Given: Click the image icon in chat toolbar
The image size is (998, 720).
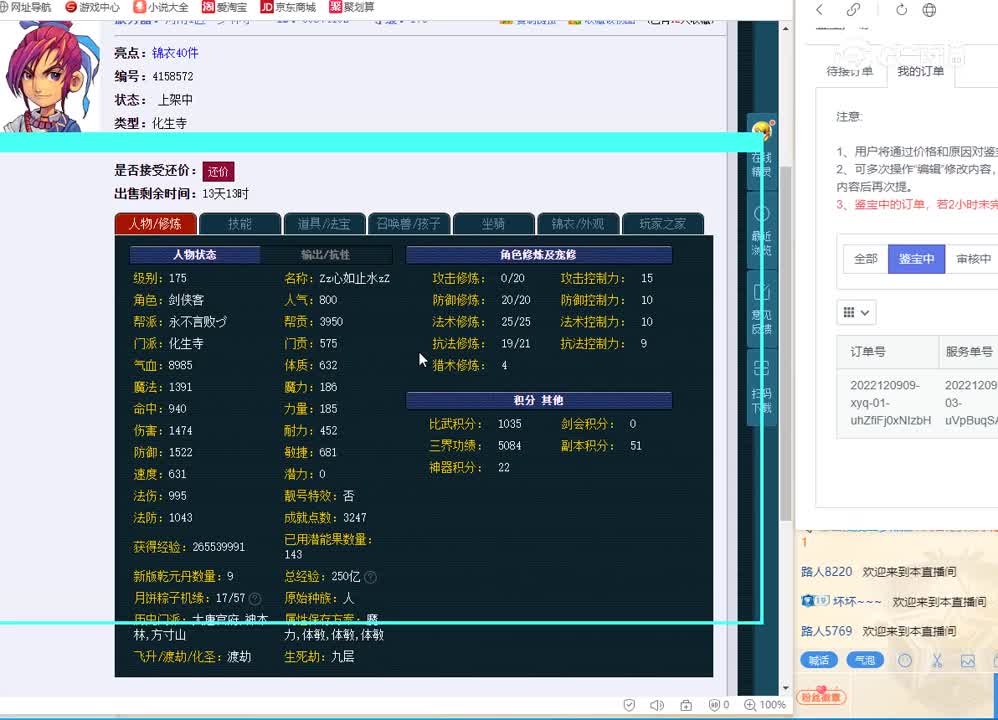Looking at the screenshot, I should [967, 661].
